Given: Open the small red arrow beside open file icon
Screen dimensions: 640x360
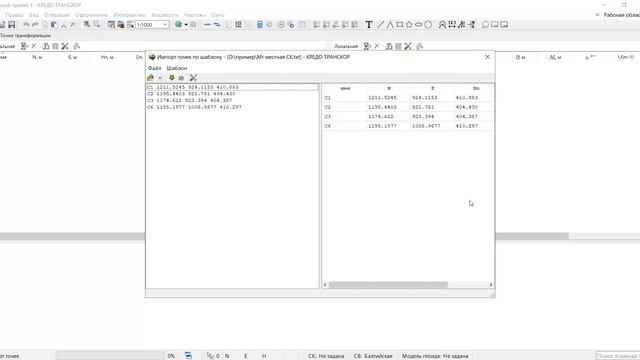Looking at the screenshot, I should [x=160, y=78].
